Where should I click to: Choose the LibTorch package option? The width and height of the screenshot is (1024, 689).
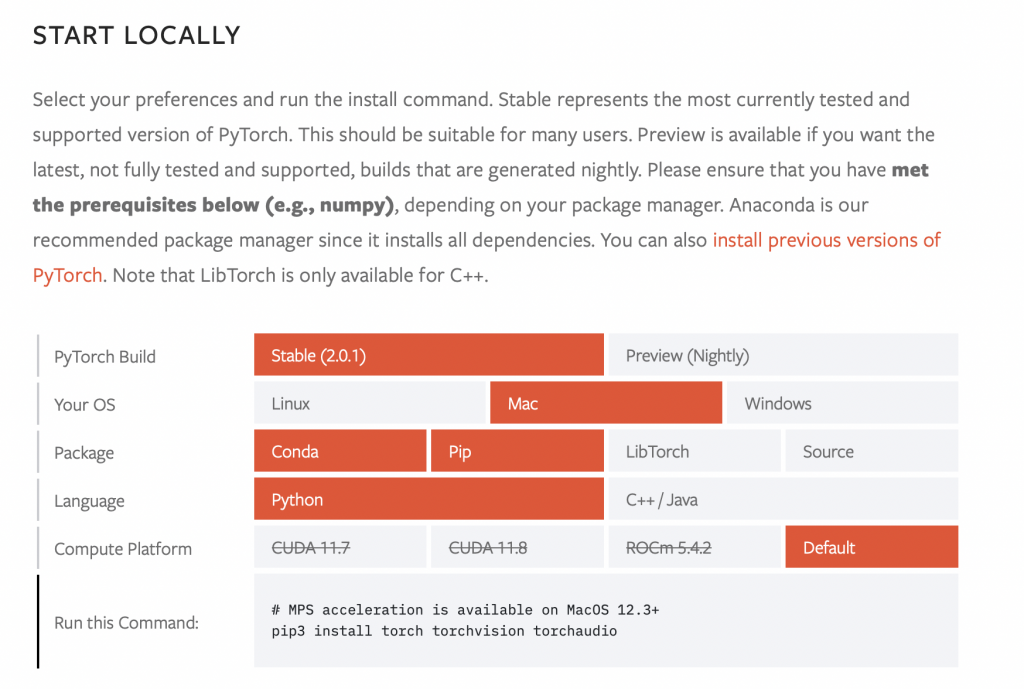694,451
